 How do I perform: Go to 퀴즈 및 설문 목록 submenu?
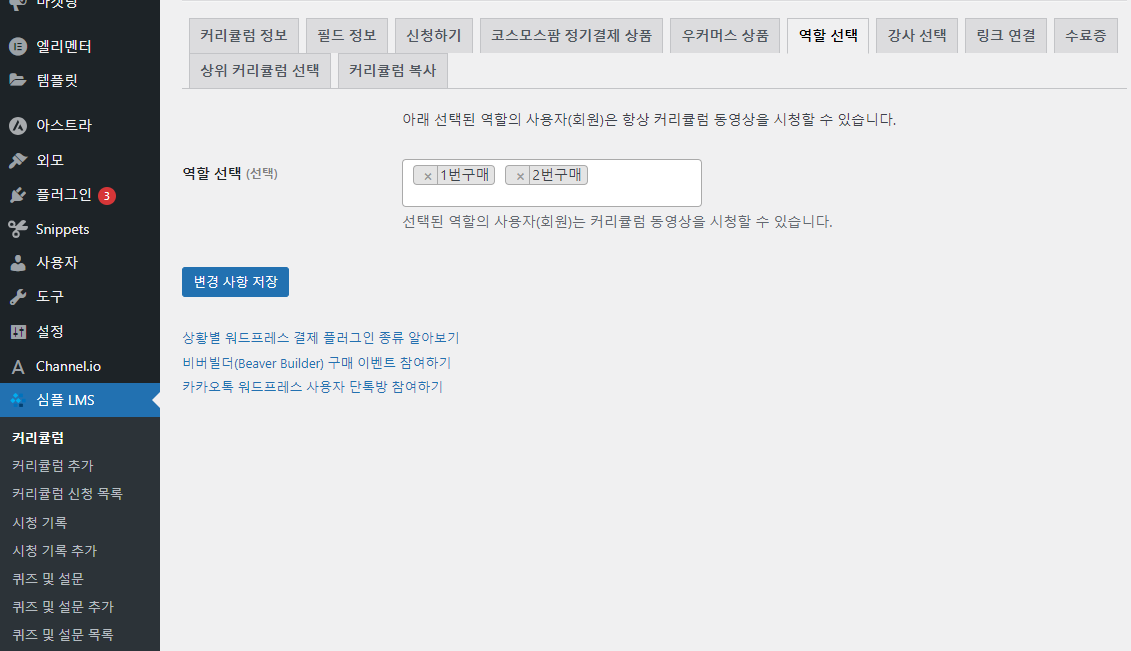pyautogui.click(x=63, y=635)
